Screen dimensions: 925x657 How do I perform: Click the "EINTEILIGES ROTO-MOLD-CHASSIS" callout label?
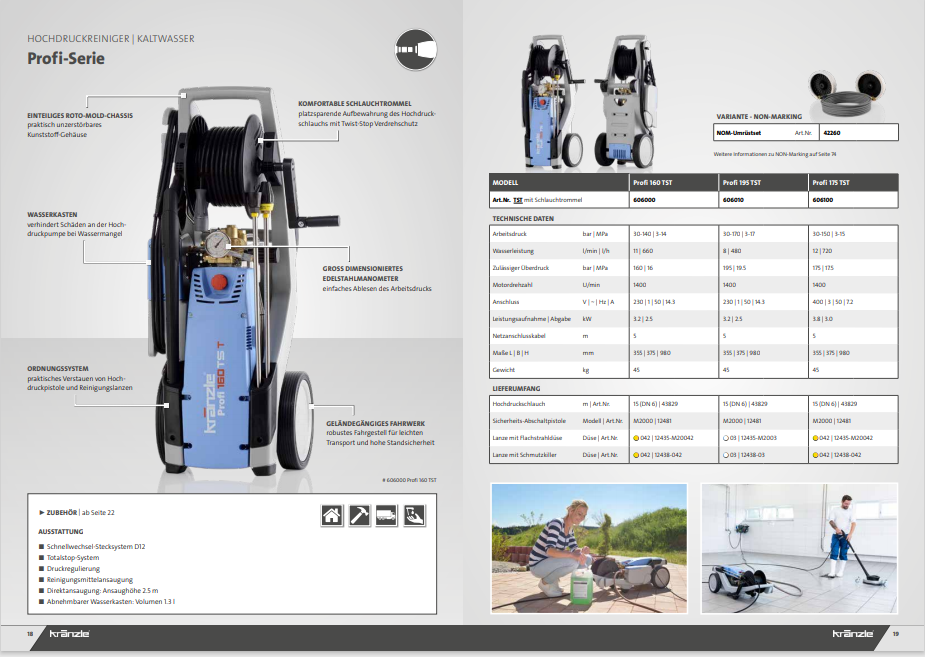click(x=80, y=116)
